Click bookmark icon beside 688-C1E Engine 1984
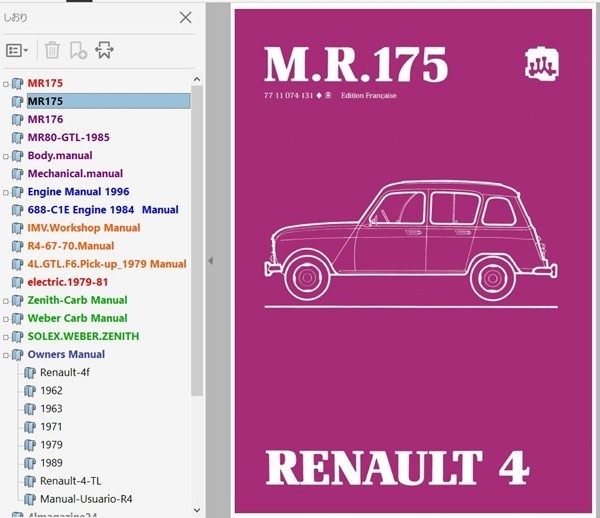The image size is (600, 518). tap(18, 210)
